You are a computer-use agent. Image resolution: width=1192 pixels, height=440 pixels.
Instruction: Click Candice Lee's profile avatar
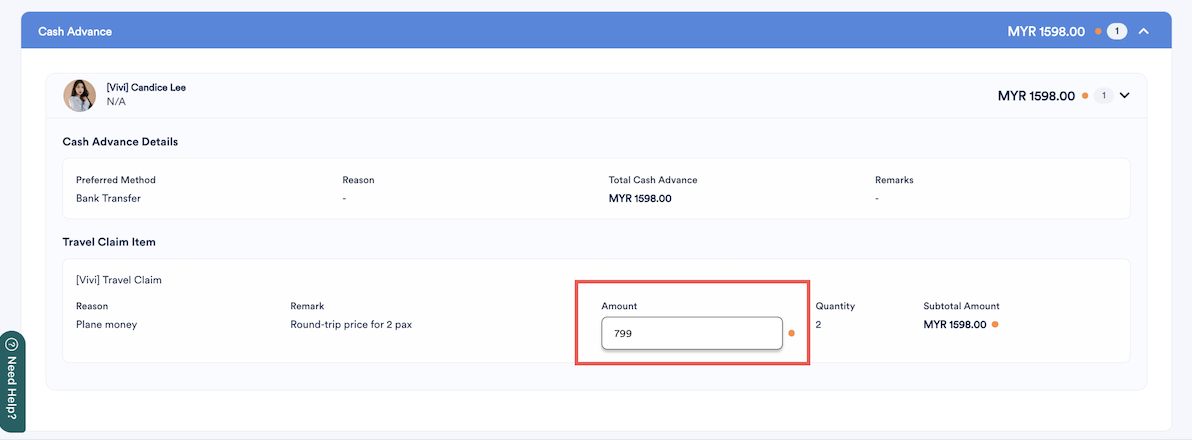(x=80, y=96)
